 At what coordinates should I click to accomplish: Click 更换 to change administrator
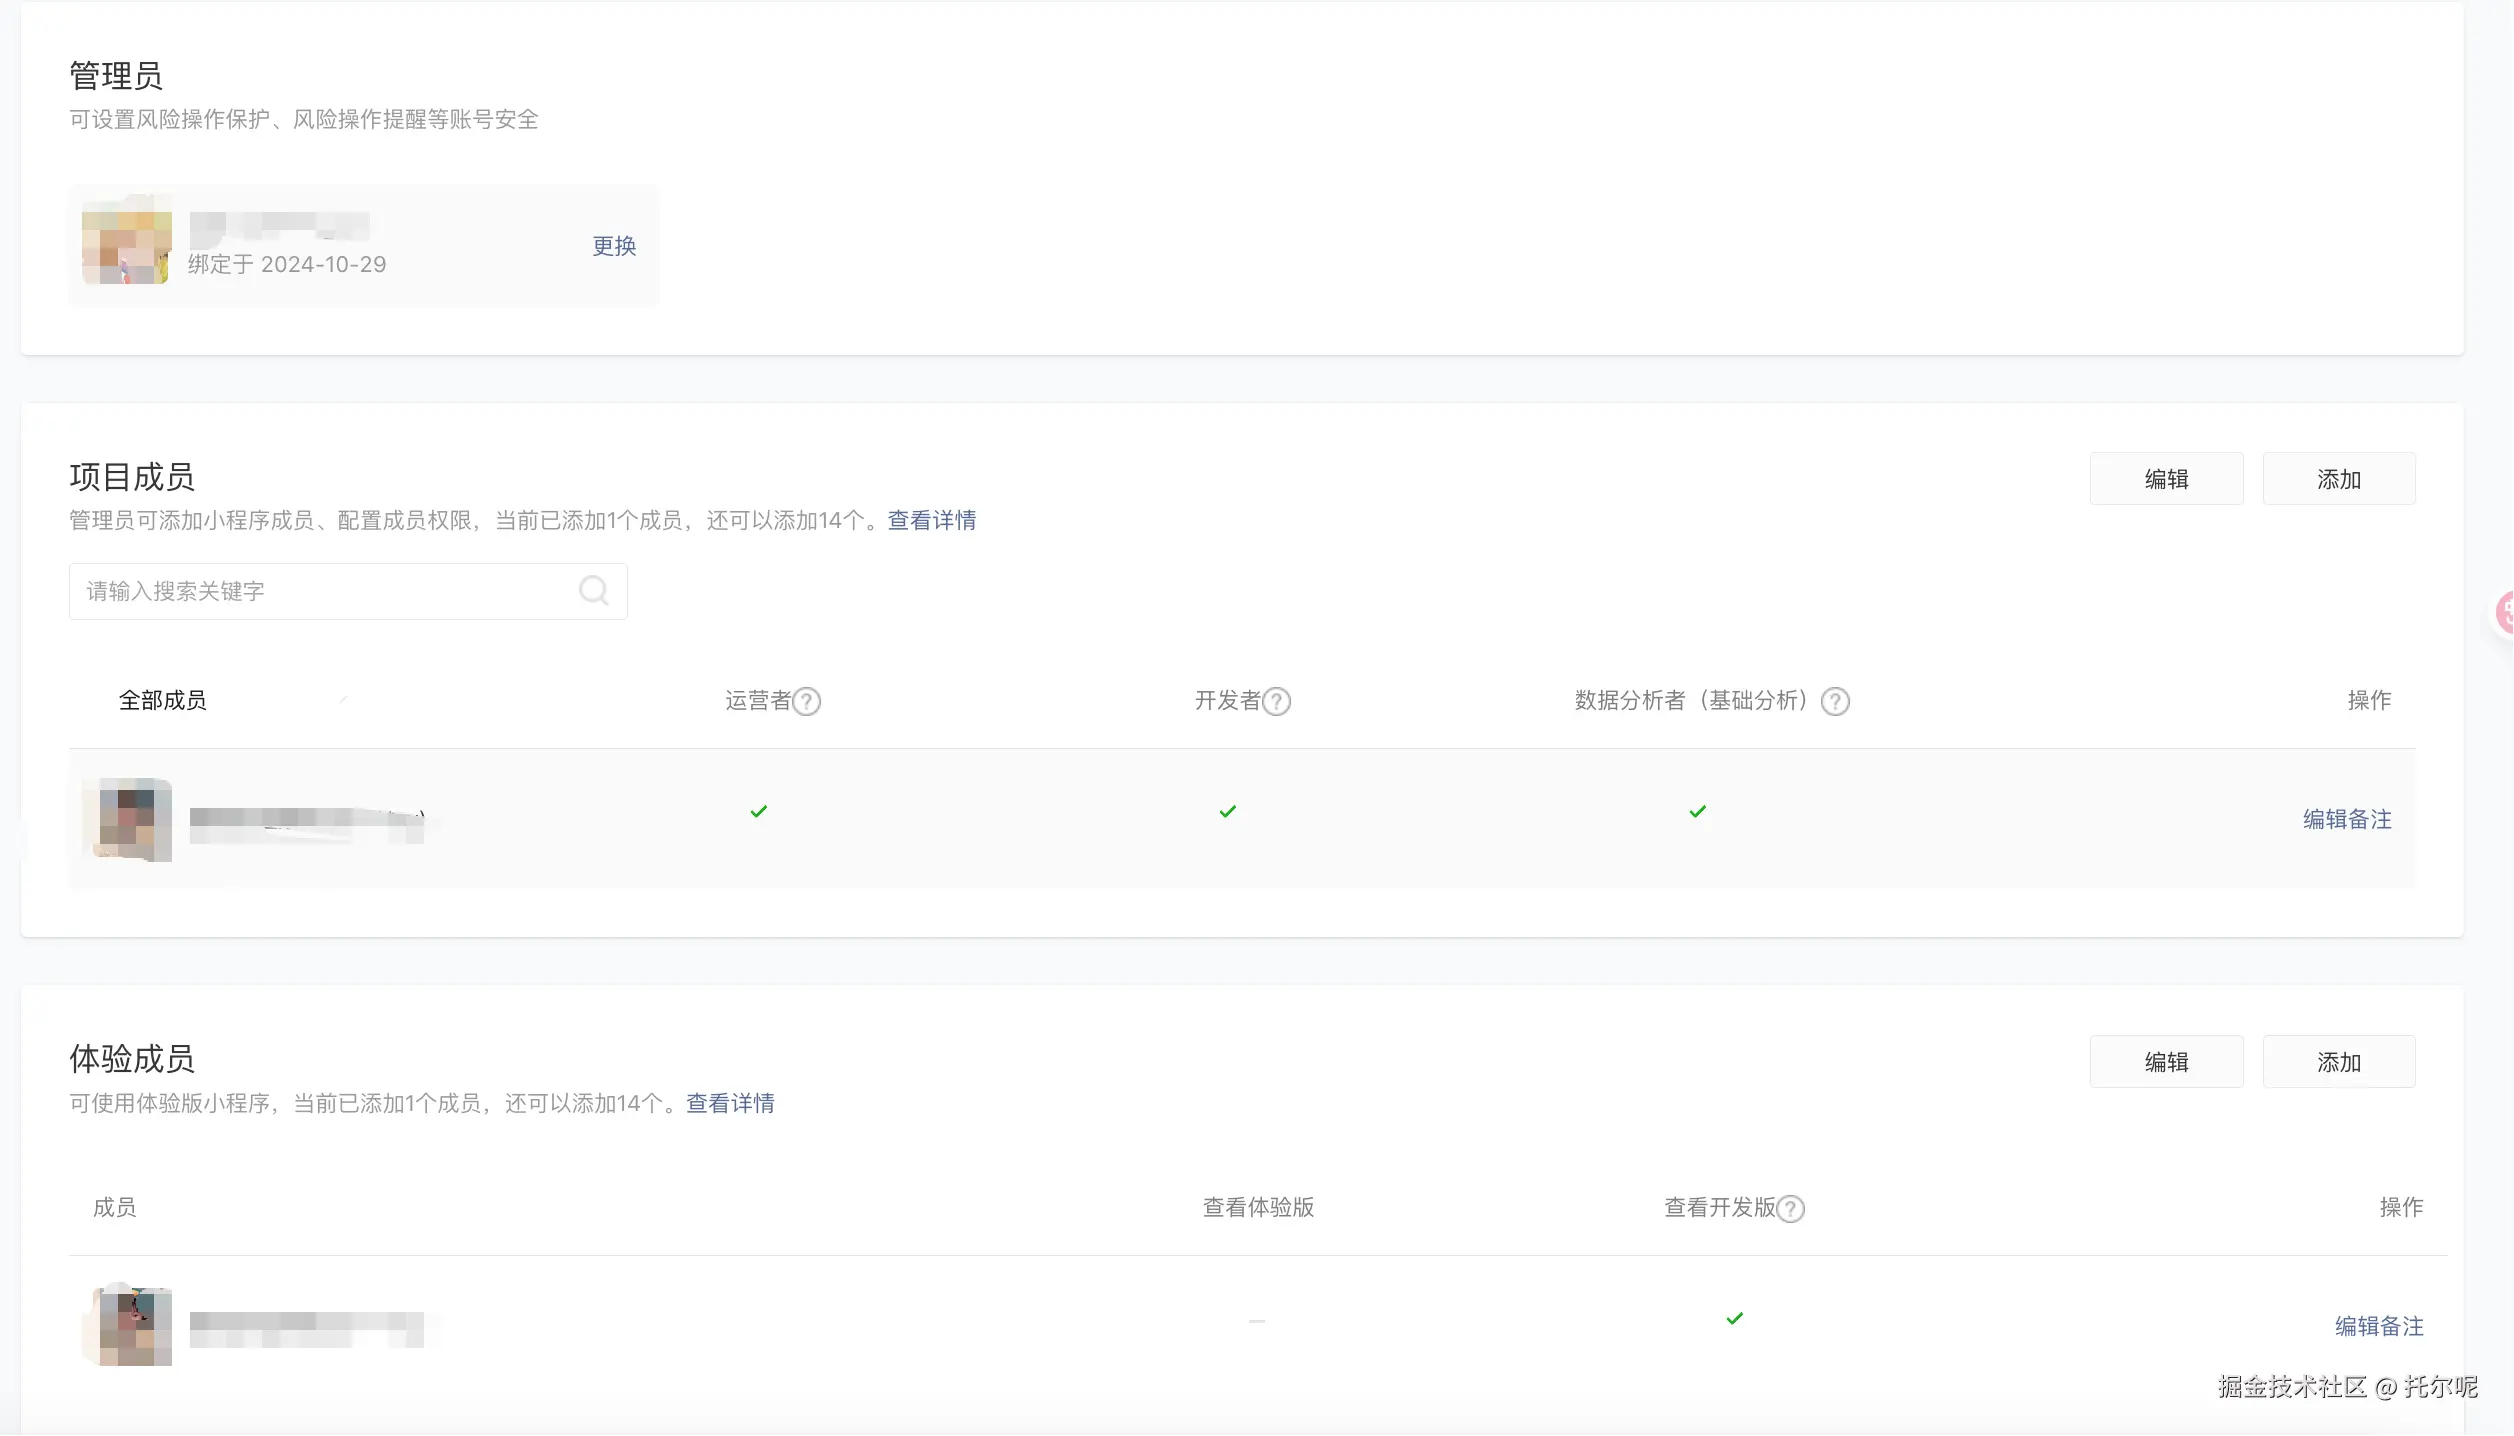[x=614, y=246]
